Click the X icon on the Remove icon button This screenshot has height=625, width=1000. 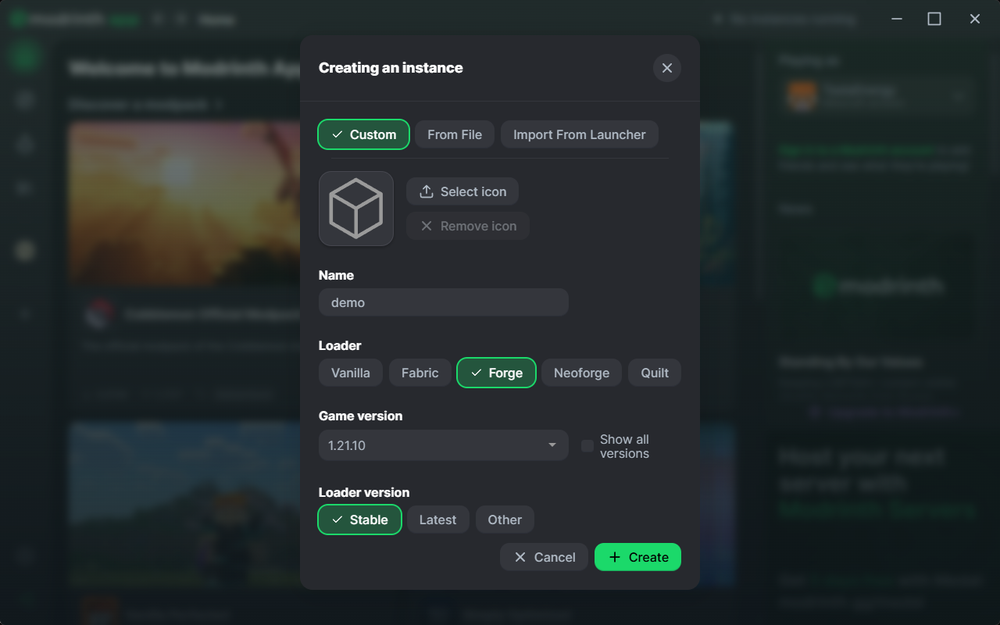coord(429,226)
